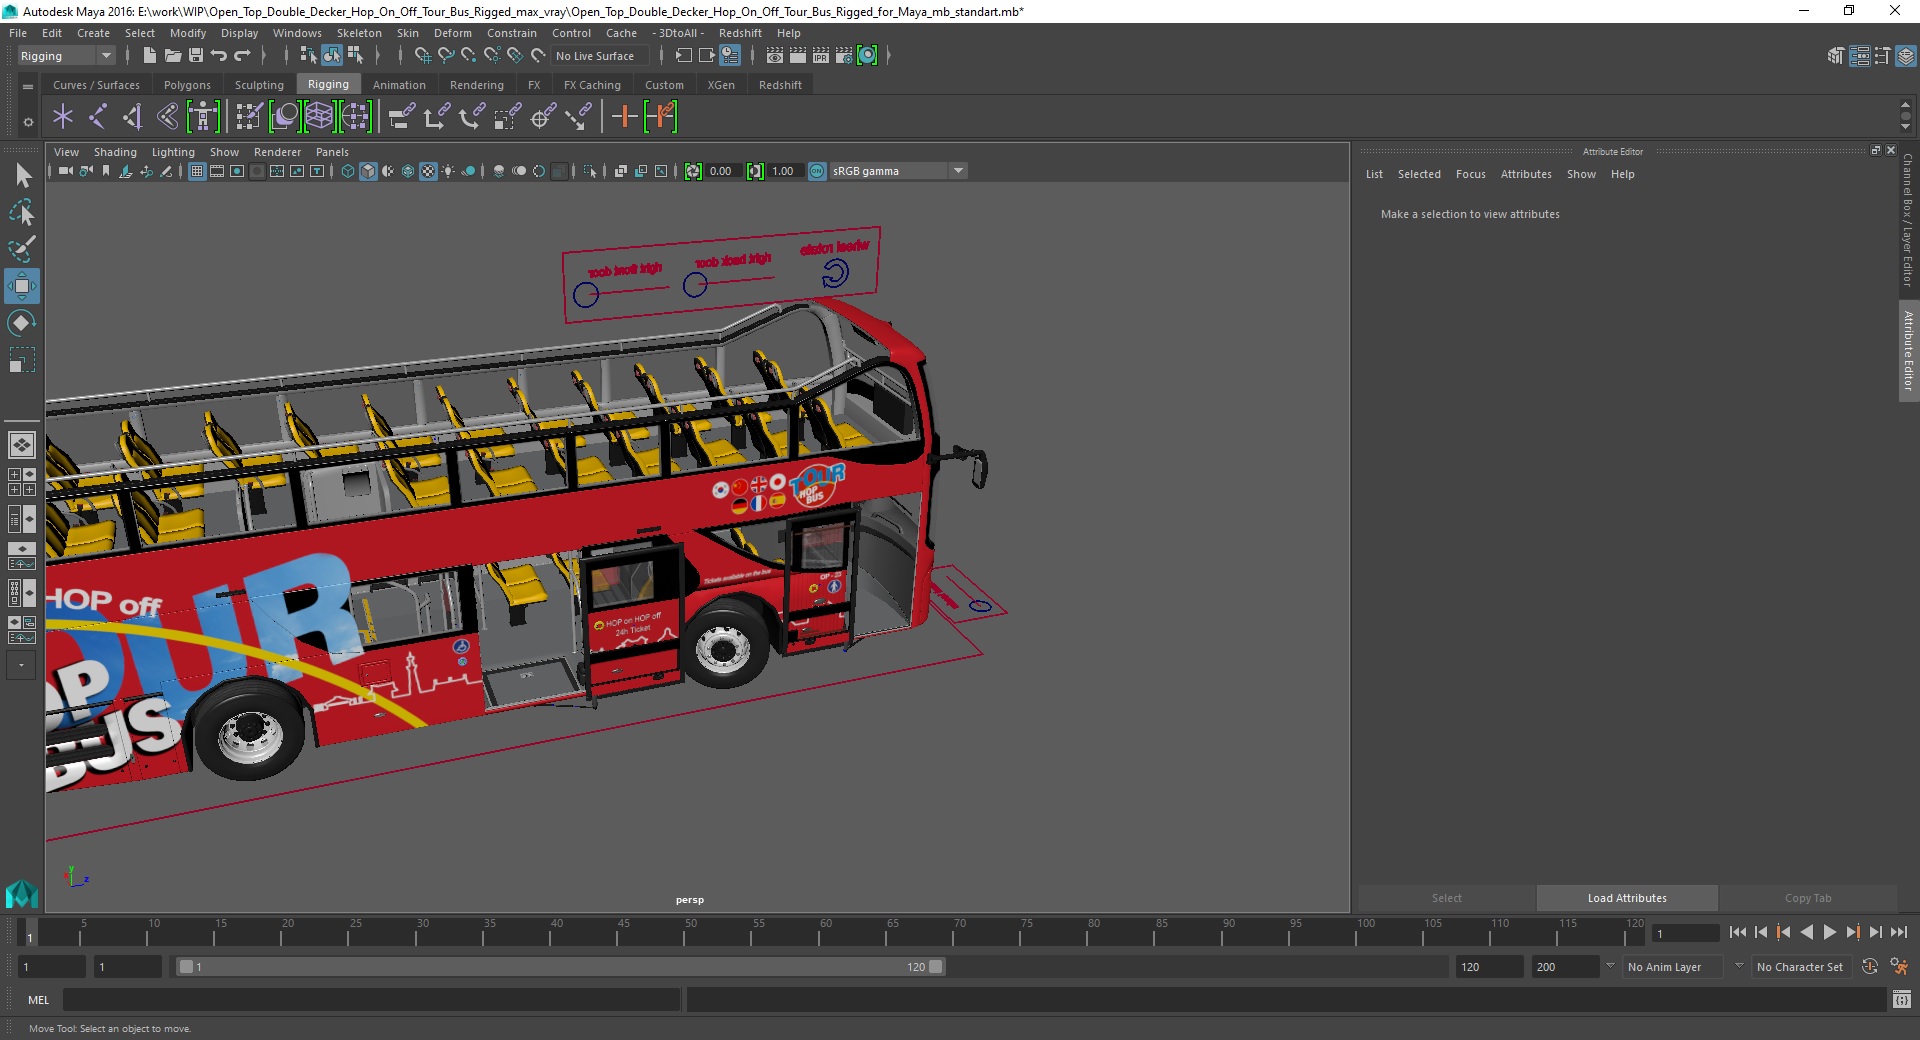The width and height of the screenshot is (1920, 1040).
Task: Click frame 60 on the time slider
Action: [819, 933]
